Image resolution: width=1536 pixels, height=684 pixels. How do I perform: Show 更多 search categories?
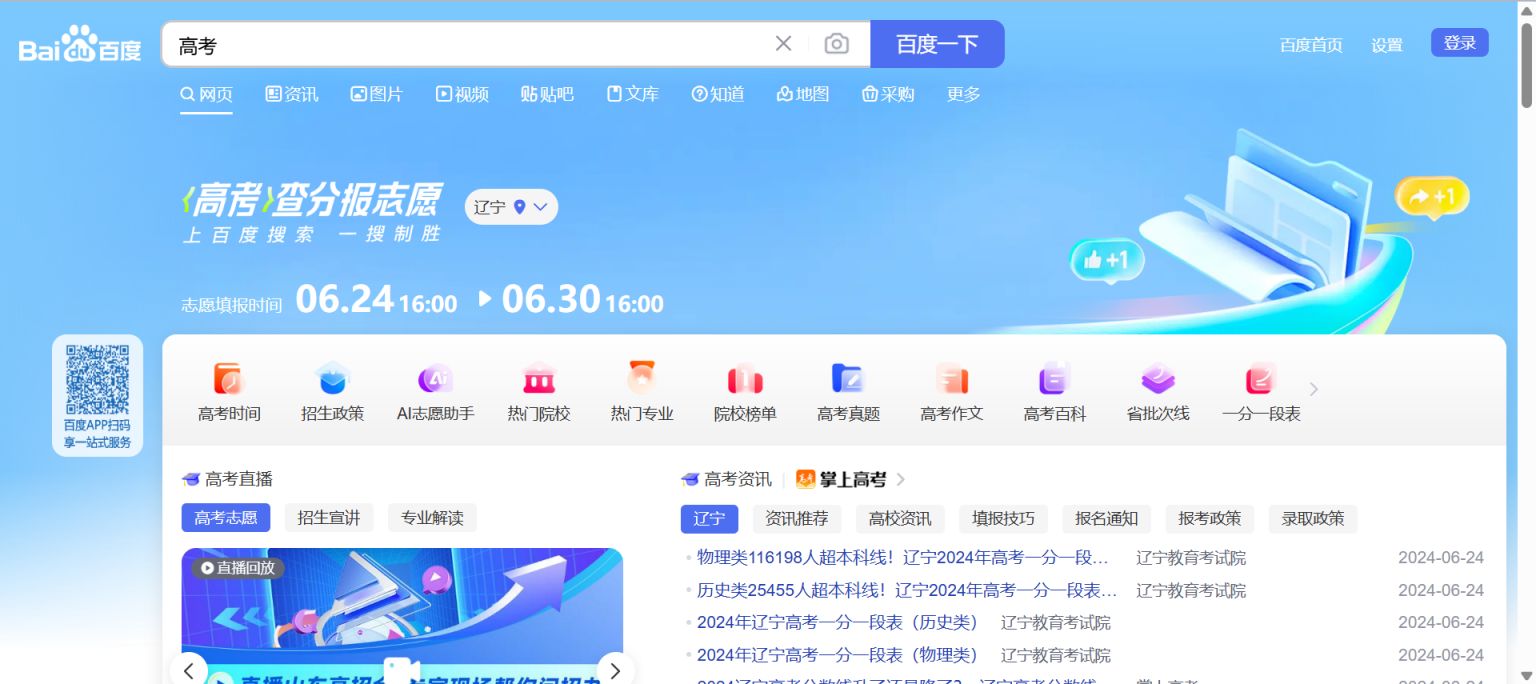[x=964, y=94]
